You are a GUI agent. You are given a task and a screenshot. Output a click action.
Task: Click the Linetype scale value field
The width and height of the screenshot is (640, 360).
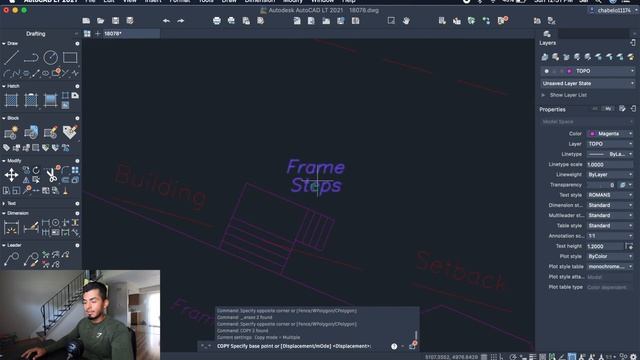click(610, 164)
